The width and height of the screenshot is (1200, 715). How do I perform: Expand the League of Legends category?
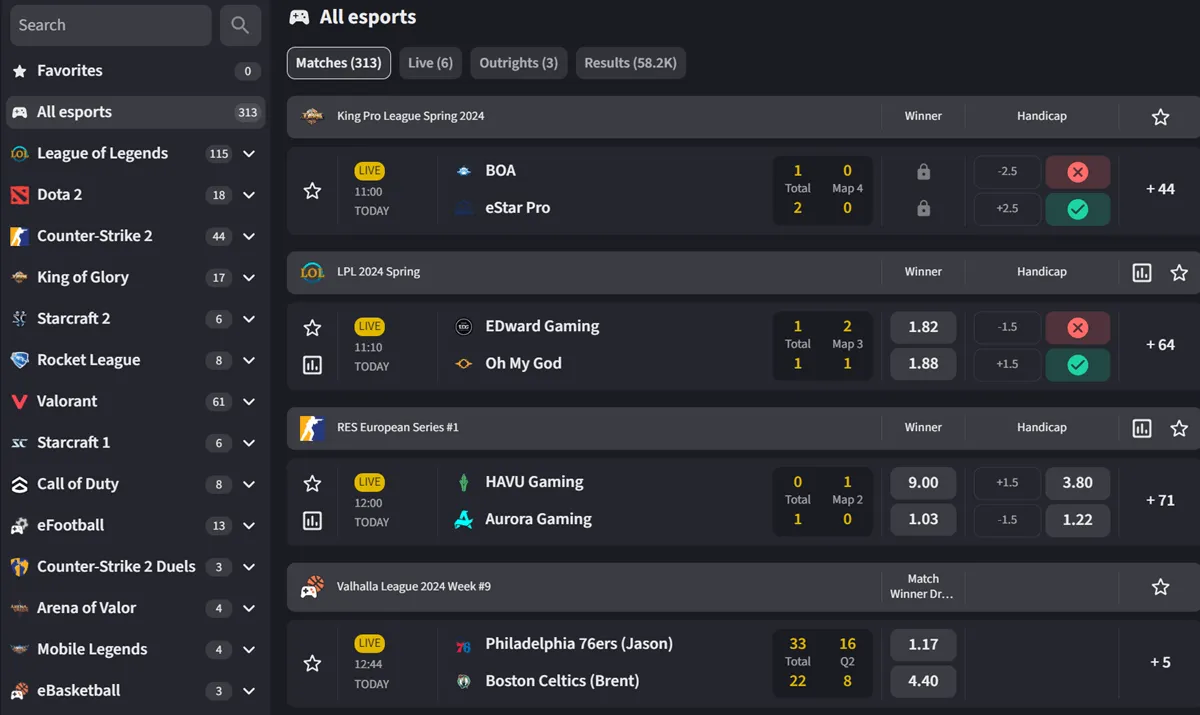[x=249, y=153]
